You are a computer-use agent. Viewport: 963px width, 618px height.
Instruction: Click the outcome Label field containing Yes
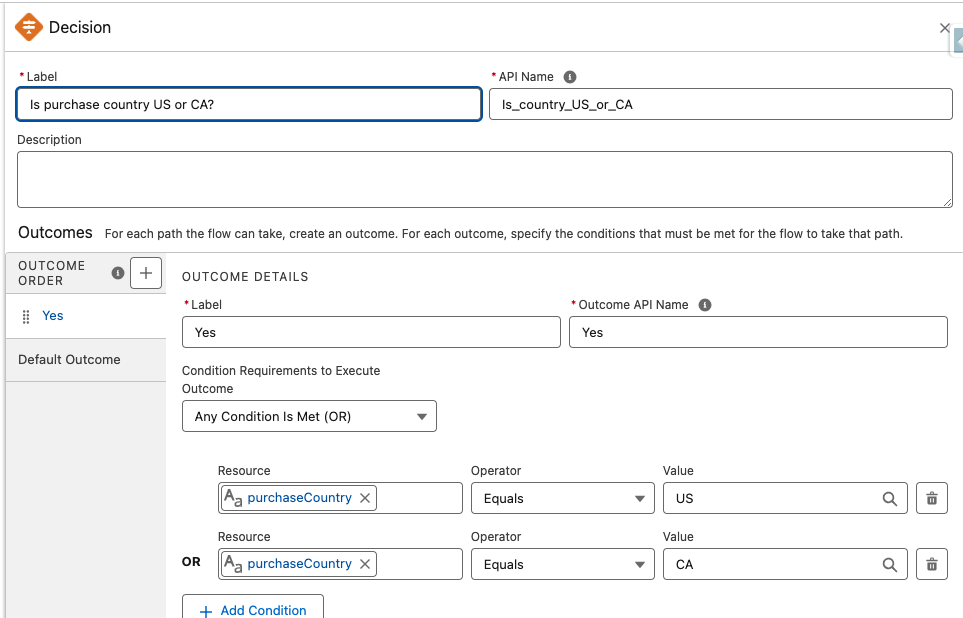click(371, 332)
